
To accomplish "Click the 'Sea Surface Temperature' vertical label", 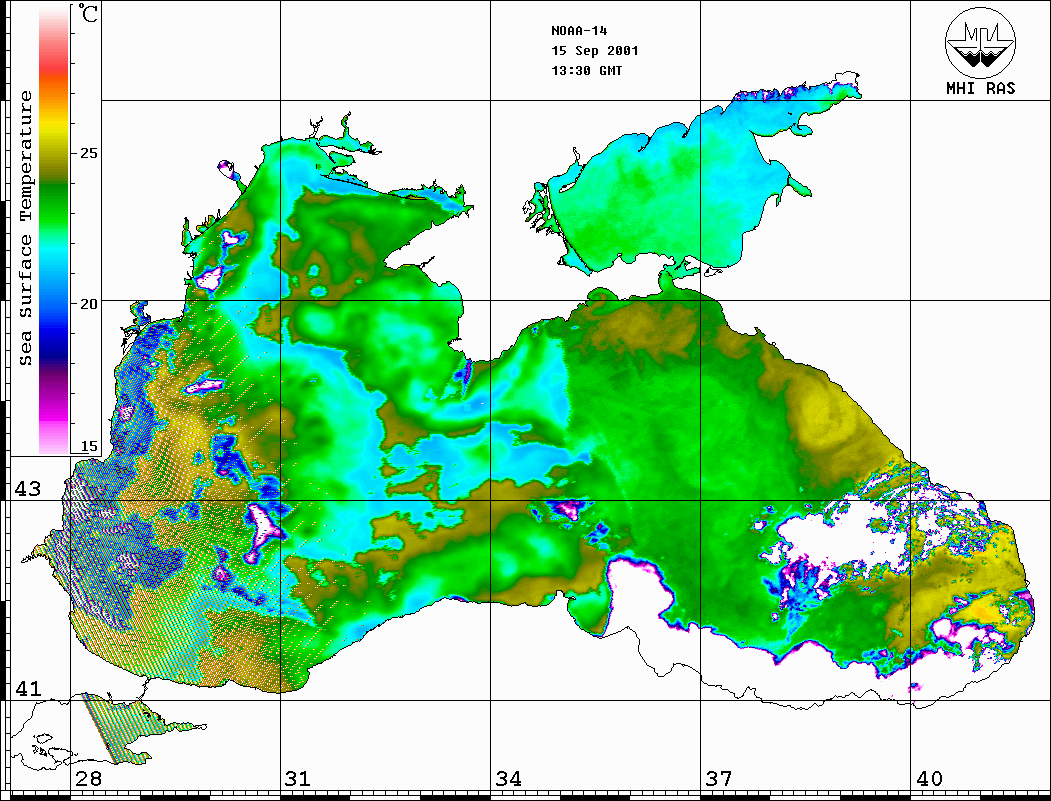I will point(25,228).
